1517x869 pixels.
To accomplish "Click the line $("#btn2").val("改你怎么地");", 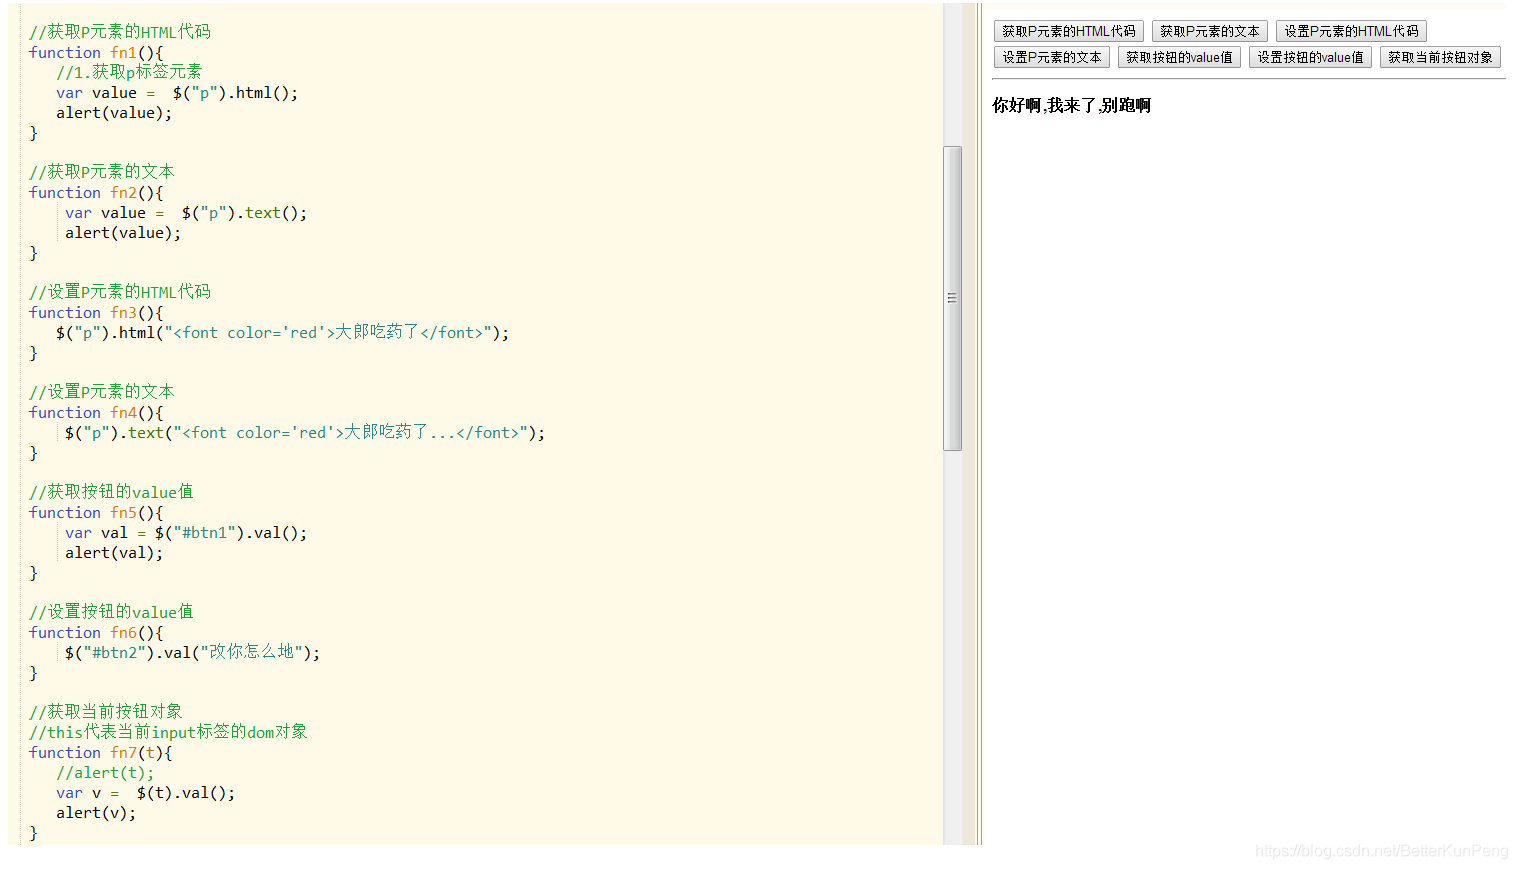I will 193,652.
